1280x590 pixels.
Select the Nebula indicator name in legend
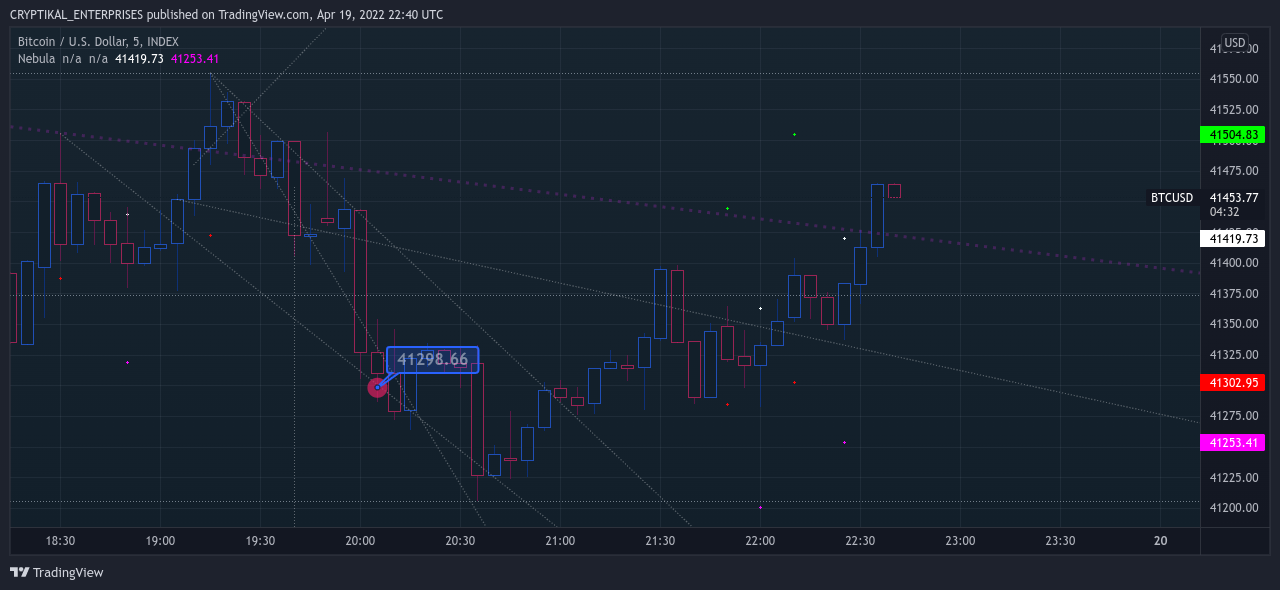point(37,59)
